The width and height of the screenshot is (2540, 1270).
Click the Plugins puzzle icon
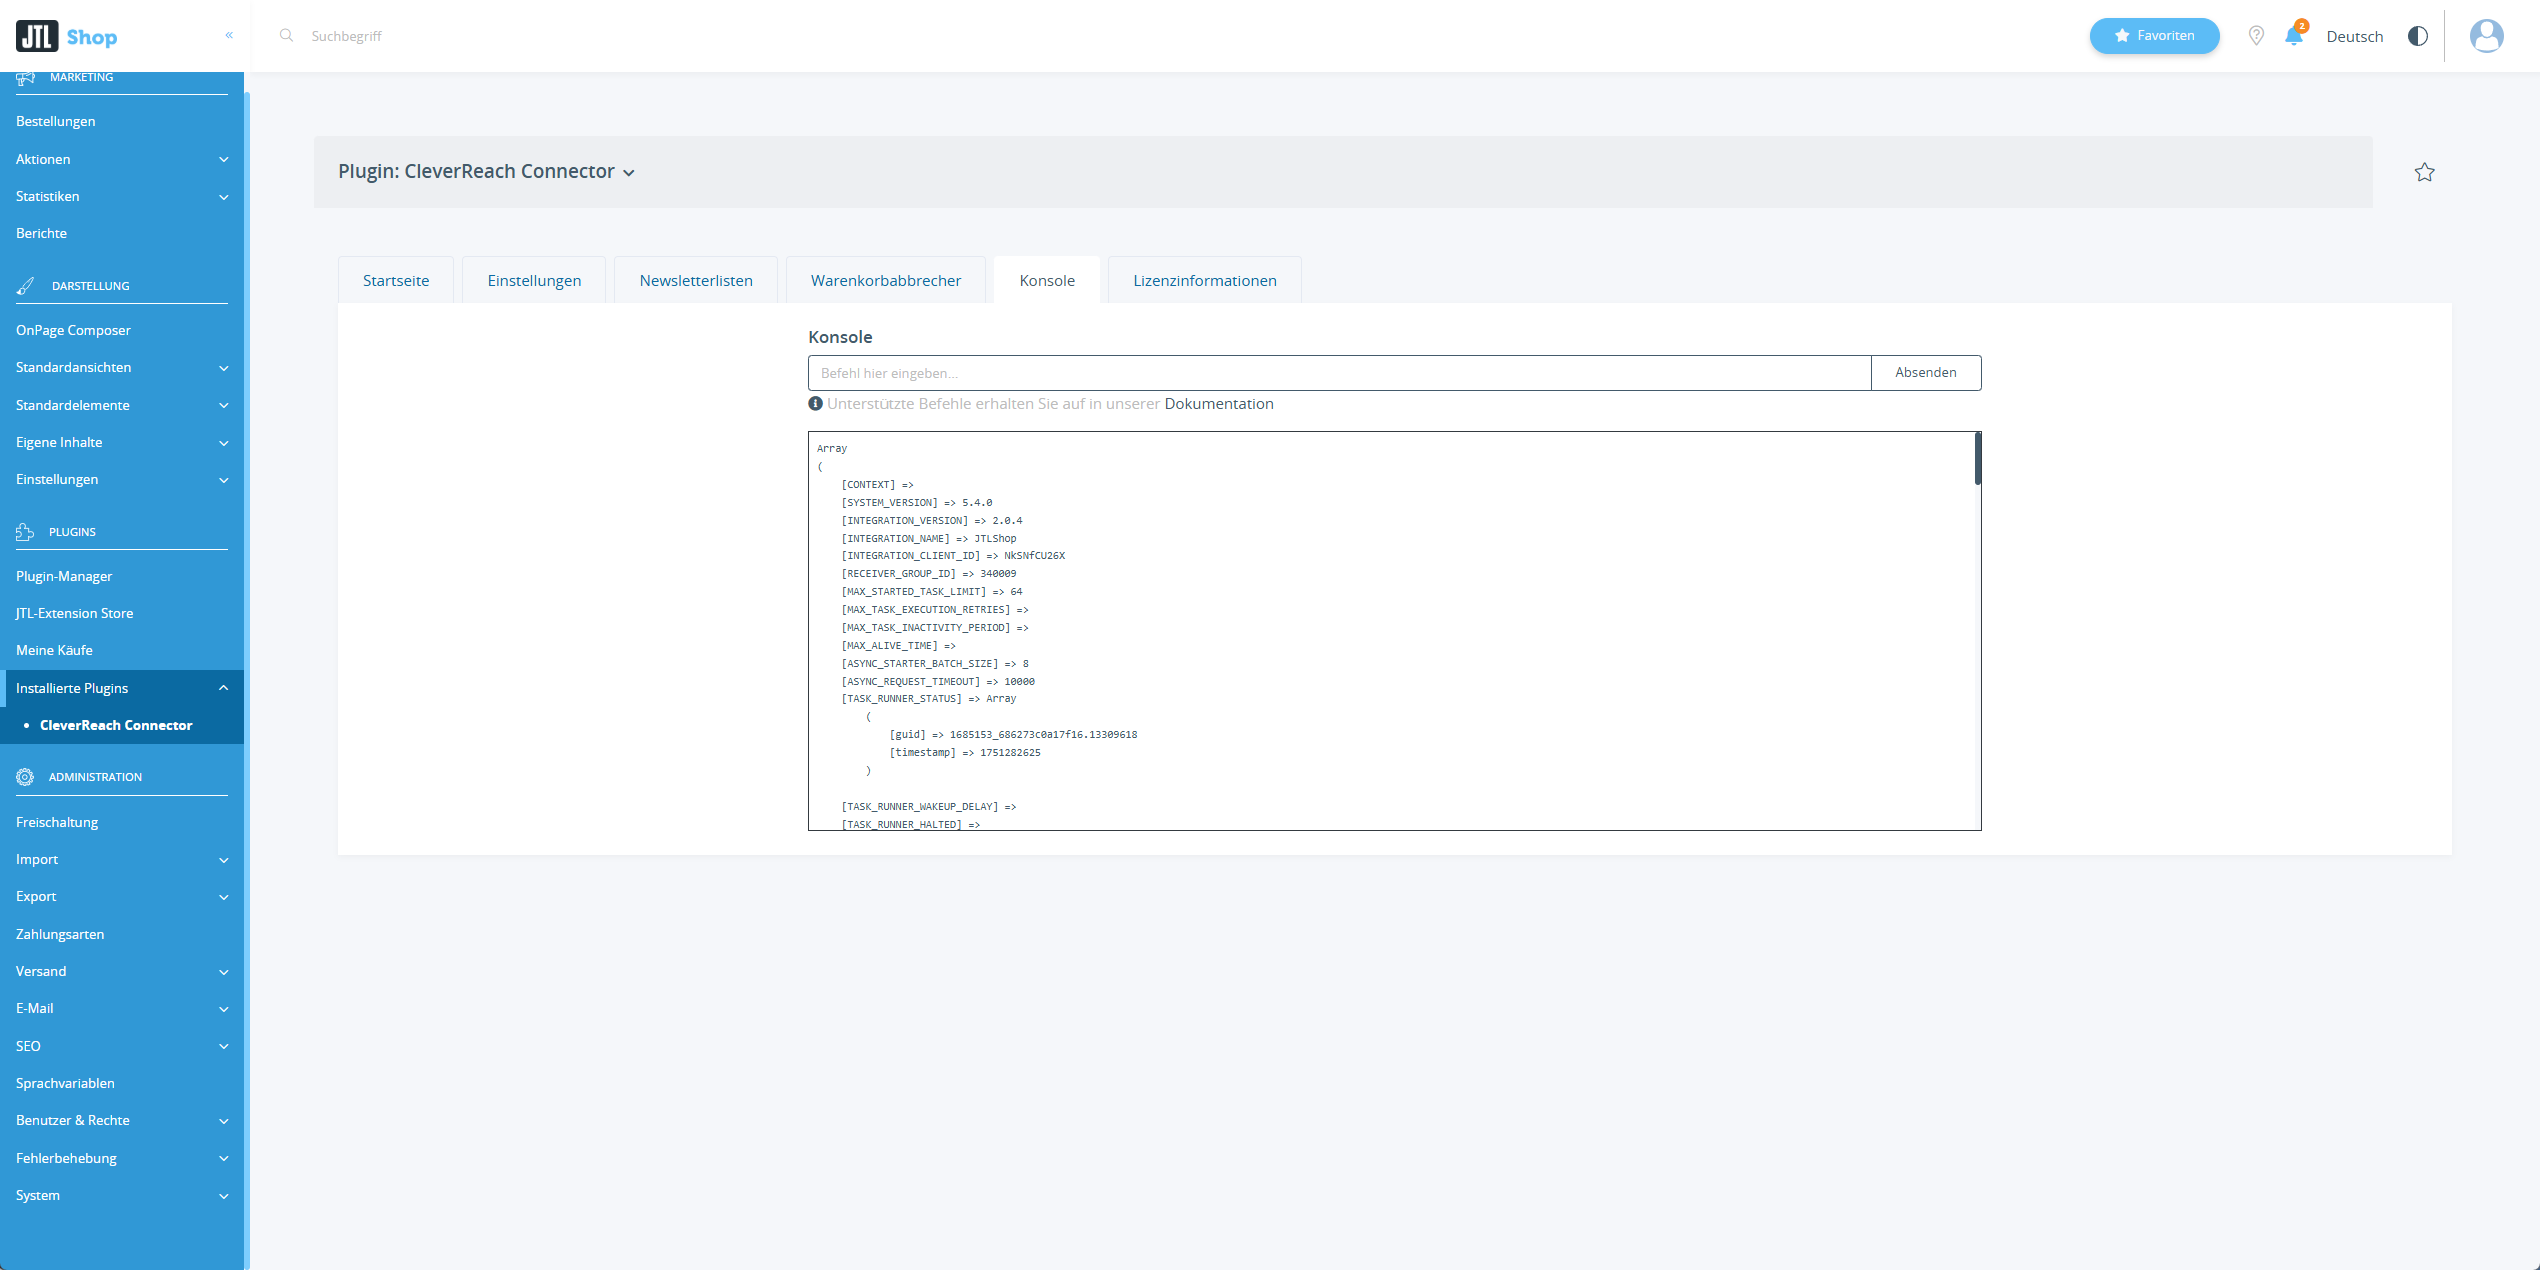(x=25, y=532)
